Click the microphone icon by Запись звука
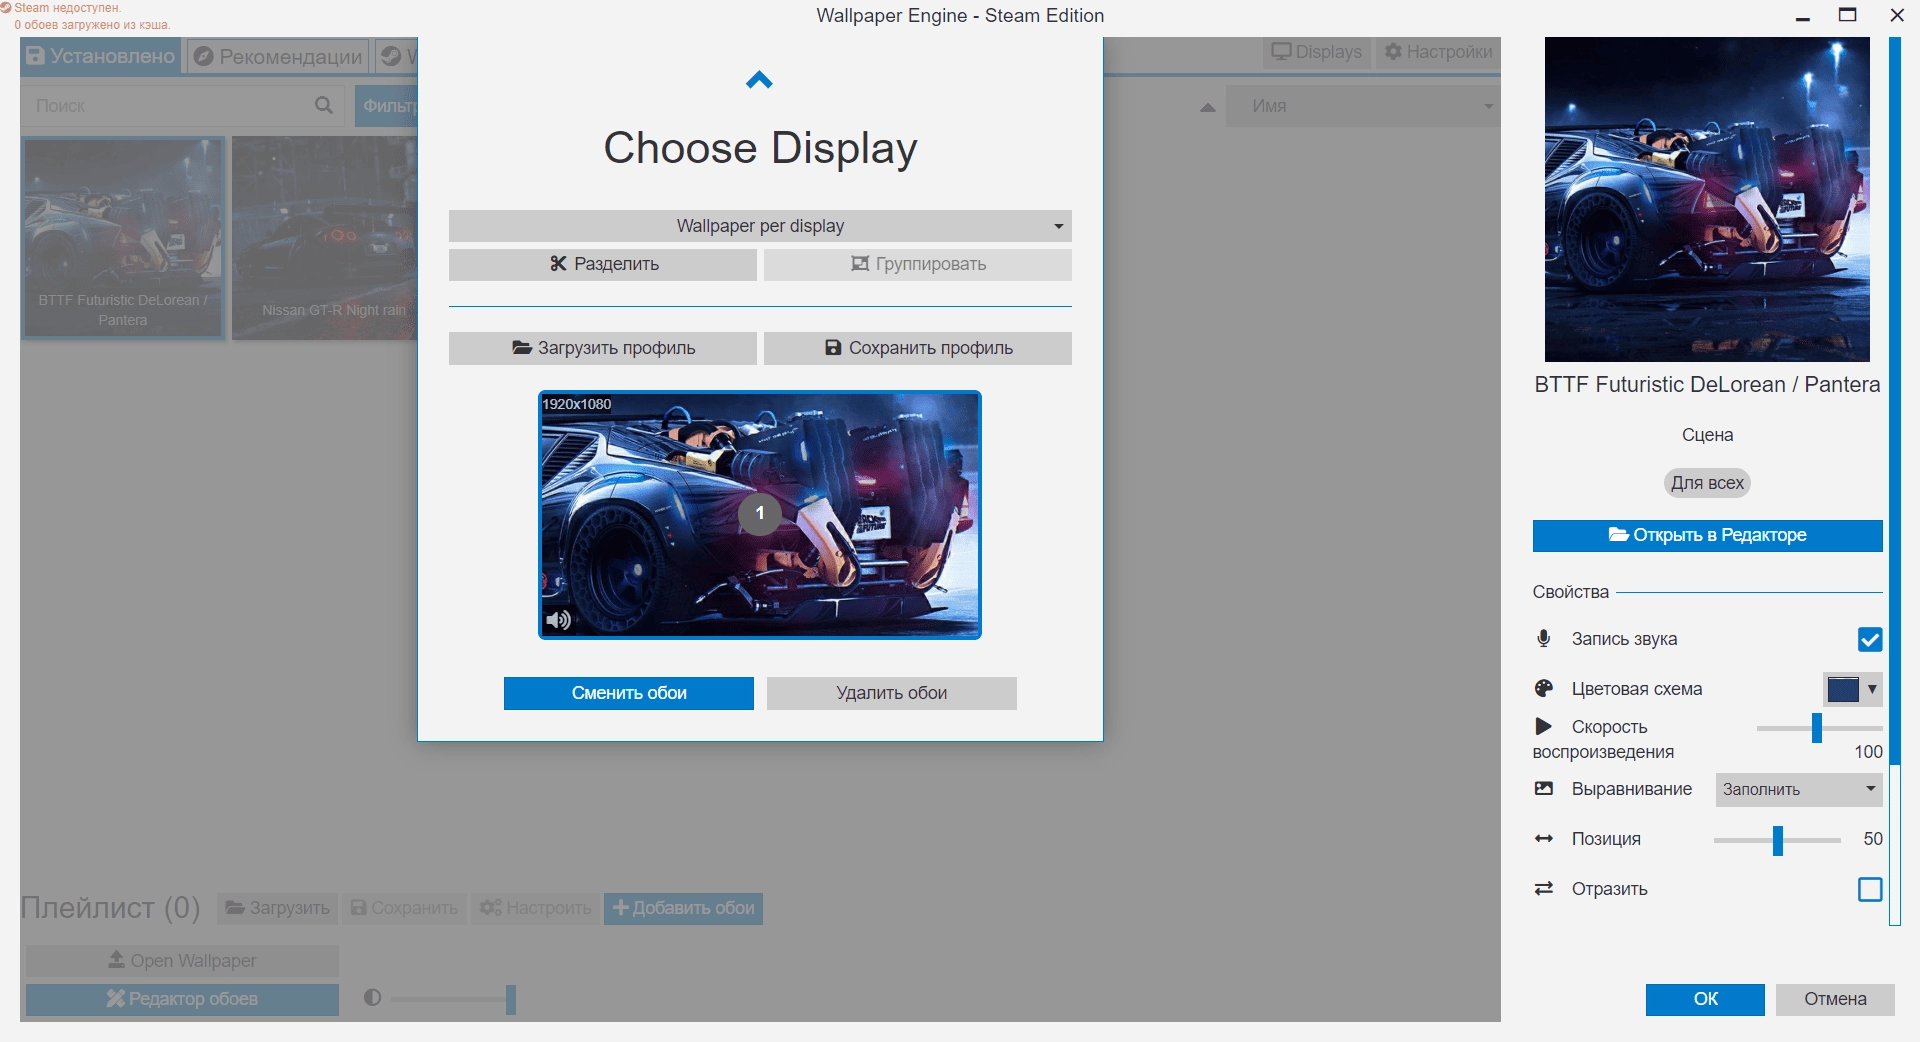This screenshot has height=1042, width=1920. pos(1544,638)
